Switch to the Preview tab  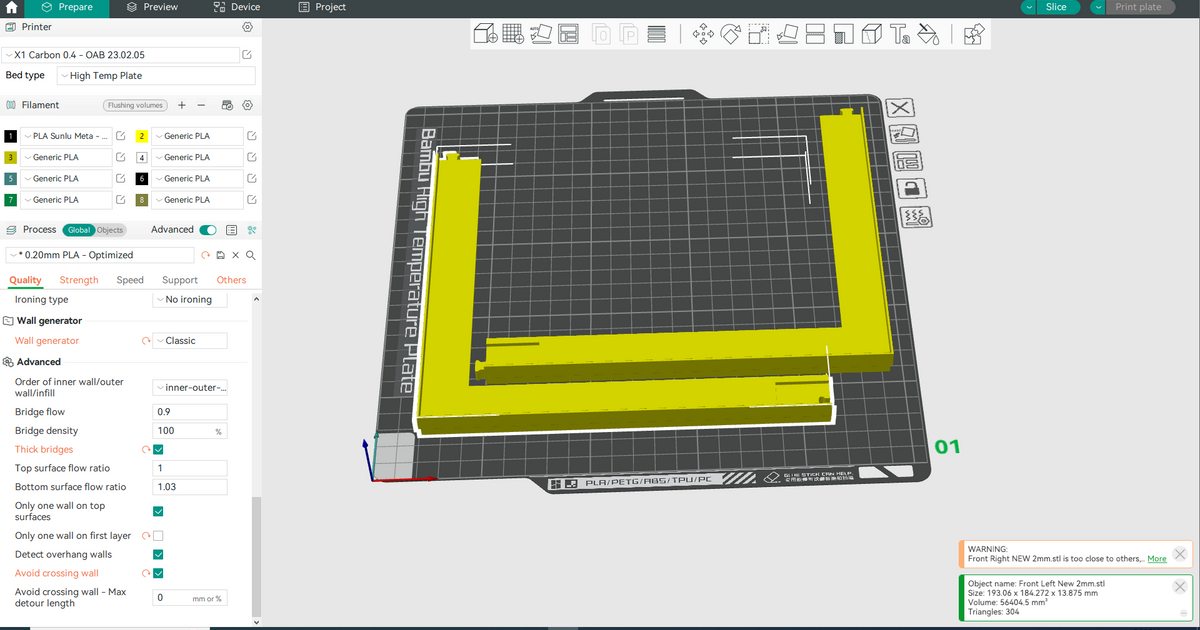pos(151,7)
